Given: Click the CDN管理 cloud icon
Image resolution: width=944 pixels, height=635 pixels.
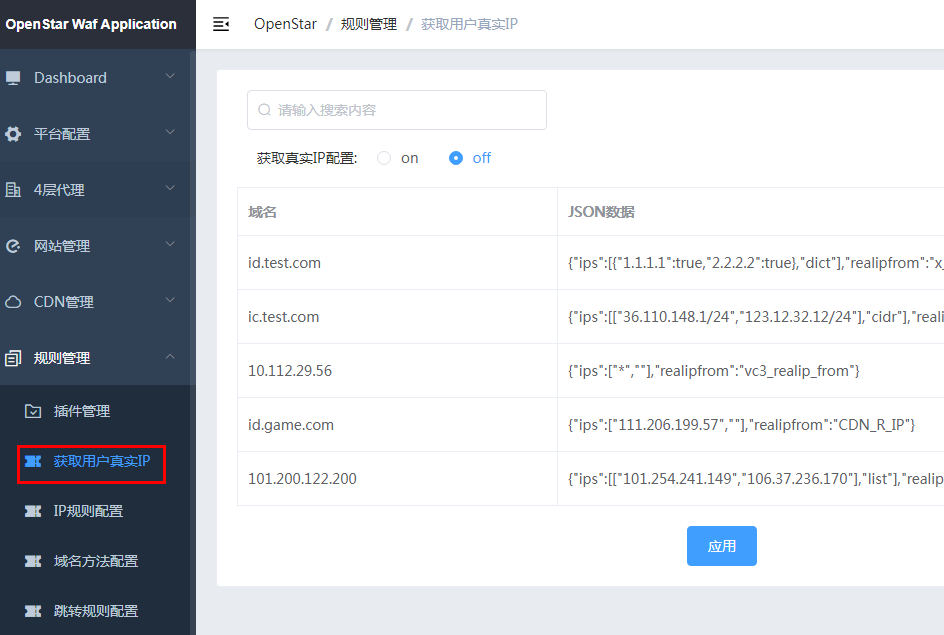Looking at the screenshot, I should tap(13, 302).
